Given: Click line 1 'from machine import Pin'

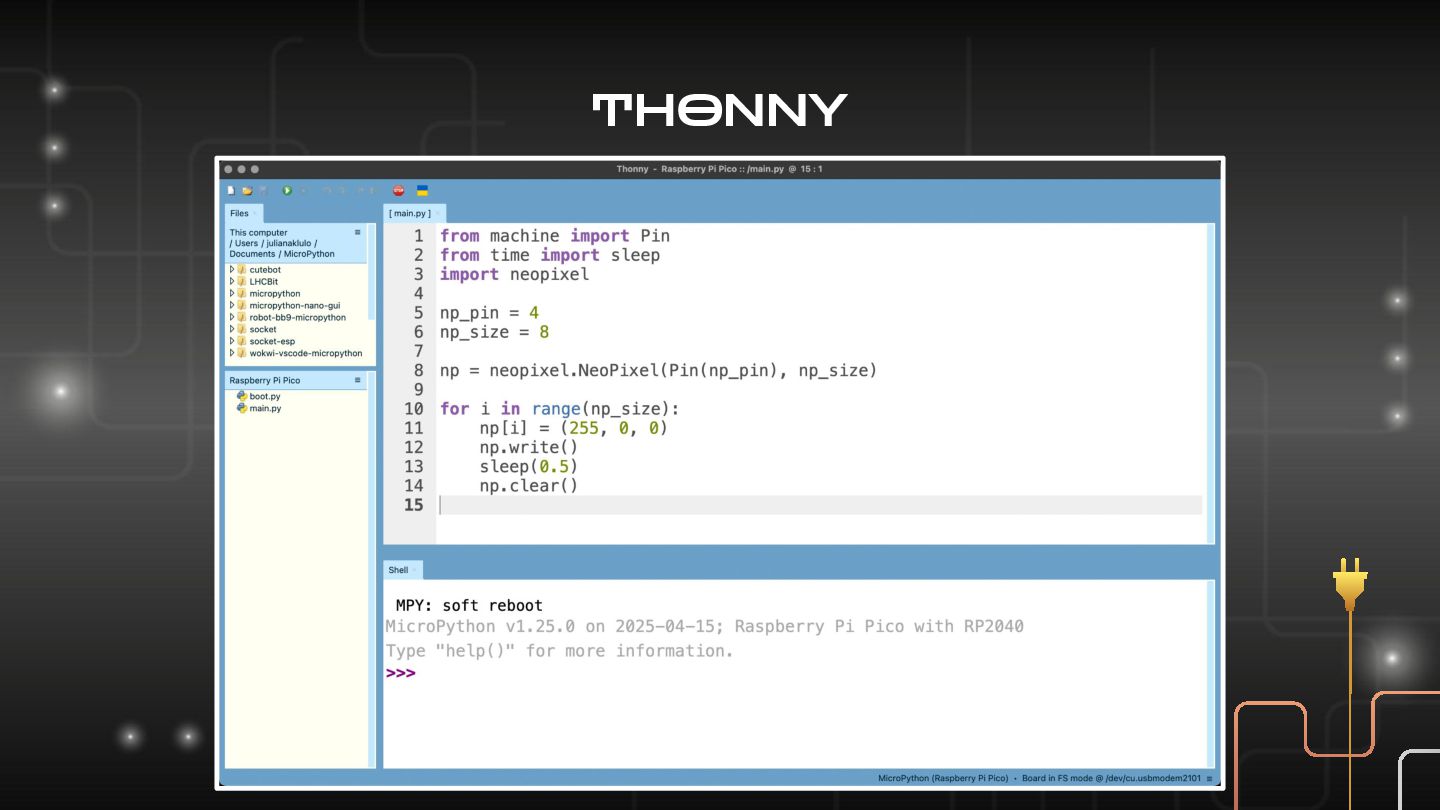Looking at the screenshot, I should point(554,236).
